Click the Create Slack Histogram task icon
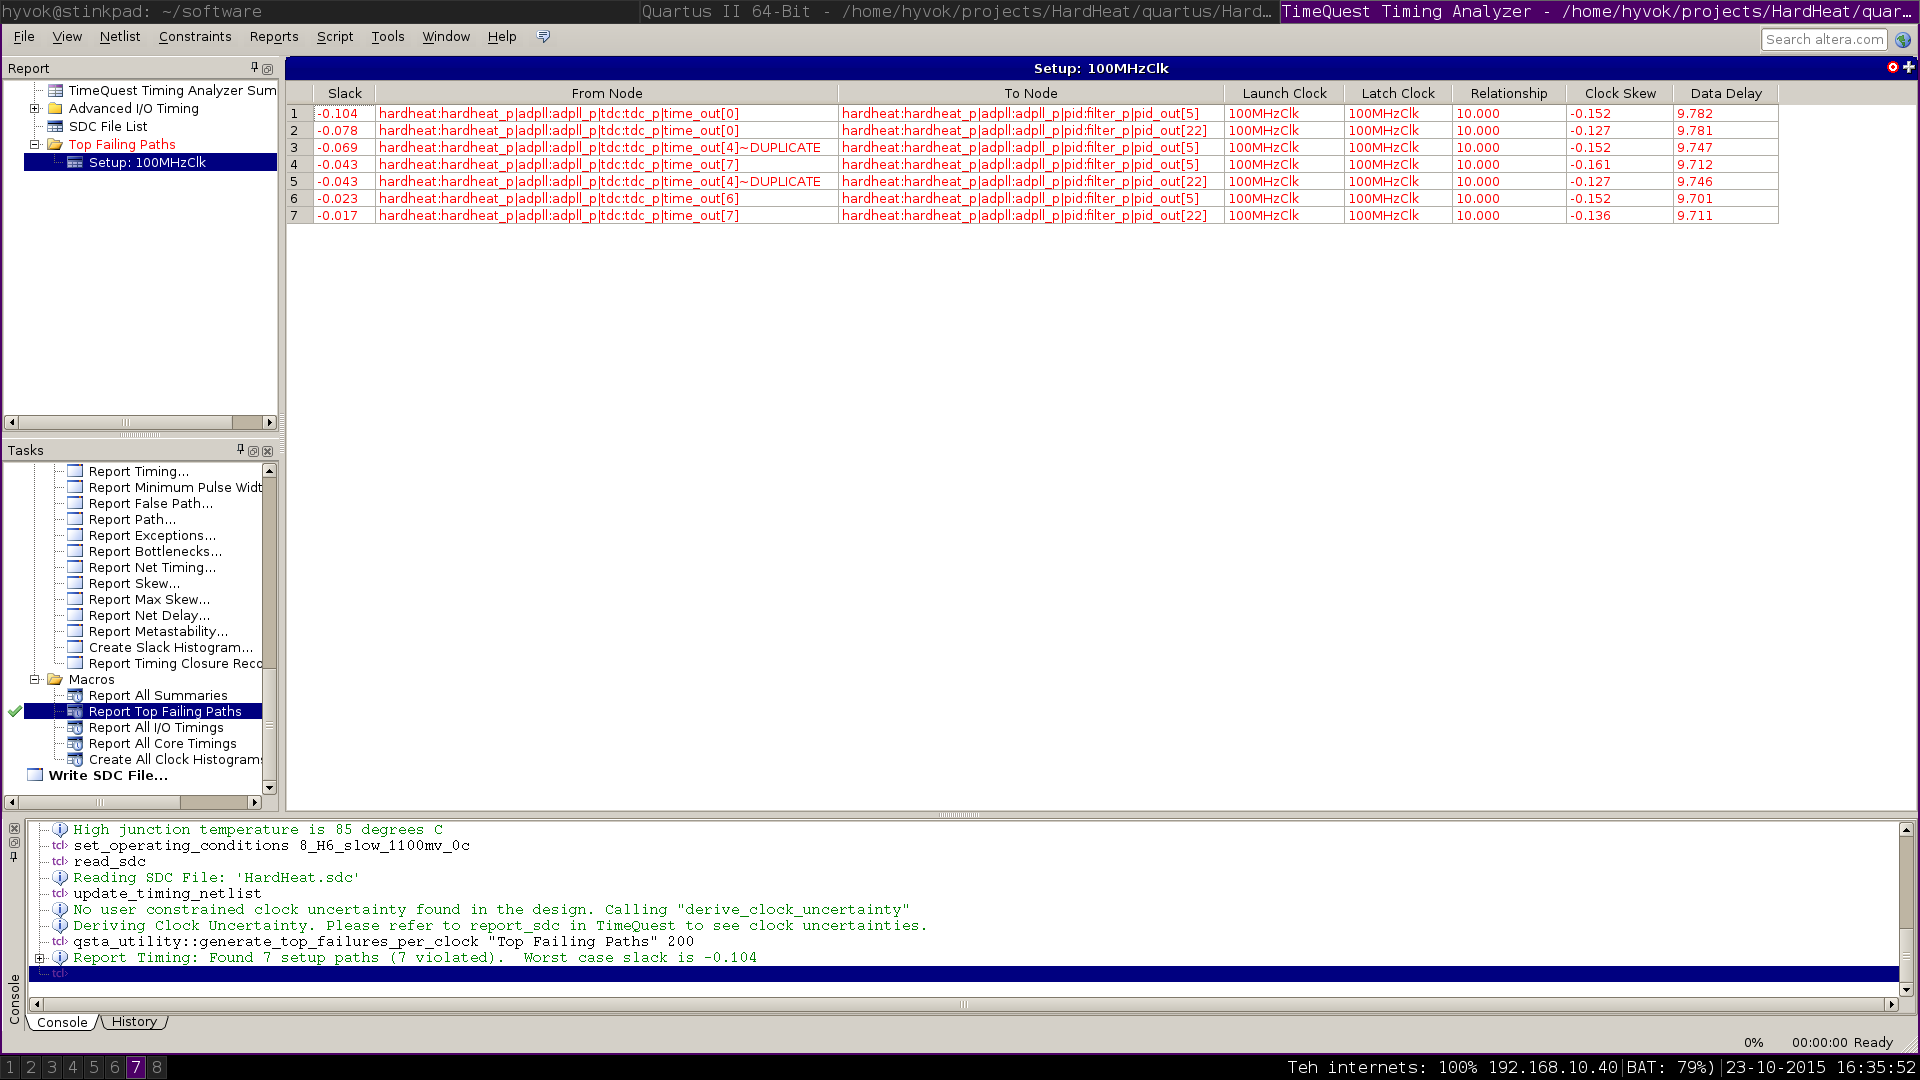1920x1080 pixels. [75, 647]
